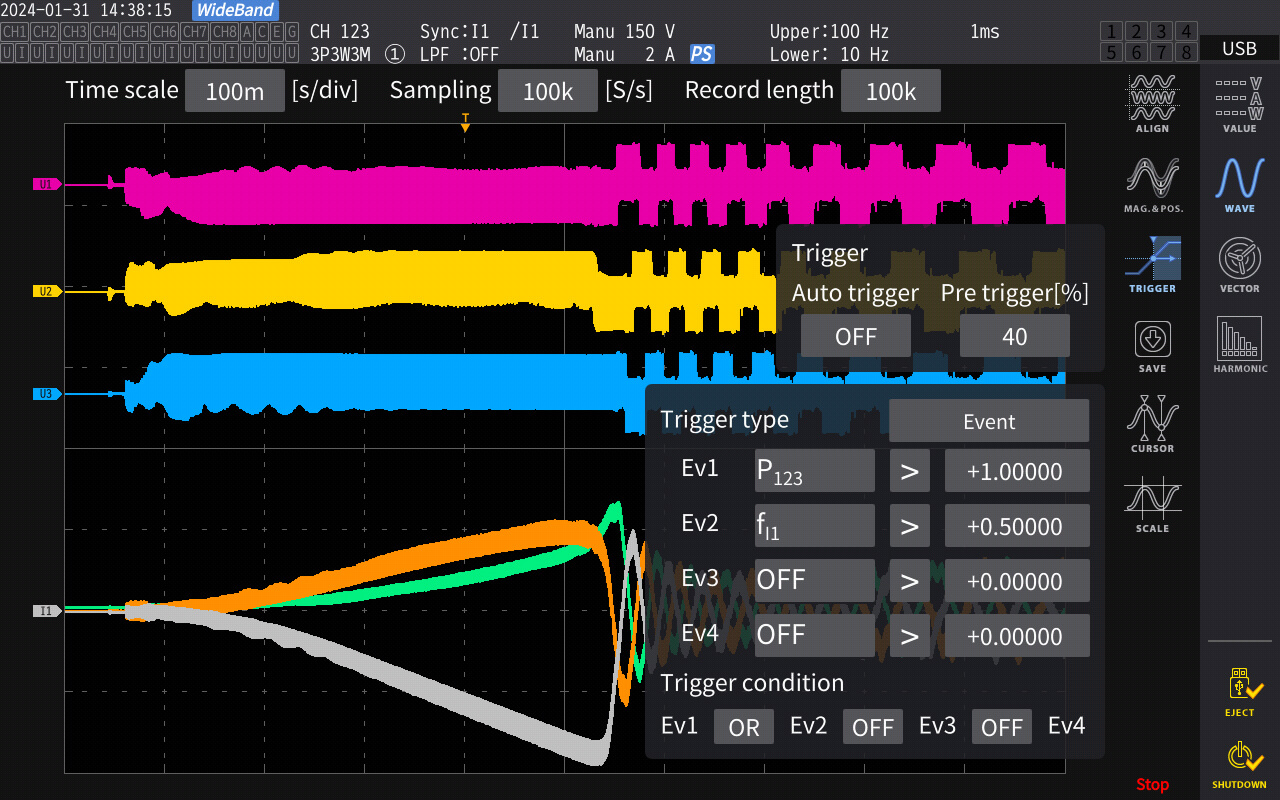Switch to the VECTOR display screen
Viewport: 1280px width, 800px height.
point(1240,263)
